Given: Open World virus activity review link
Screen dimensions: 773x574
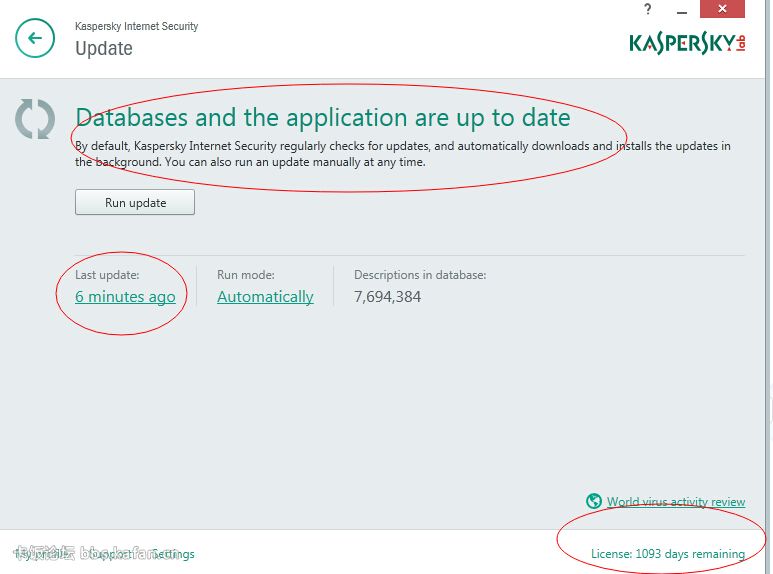Looking at the screenshot, I should (x=676, y=502).
